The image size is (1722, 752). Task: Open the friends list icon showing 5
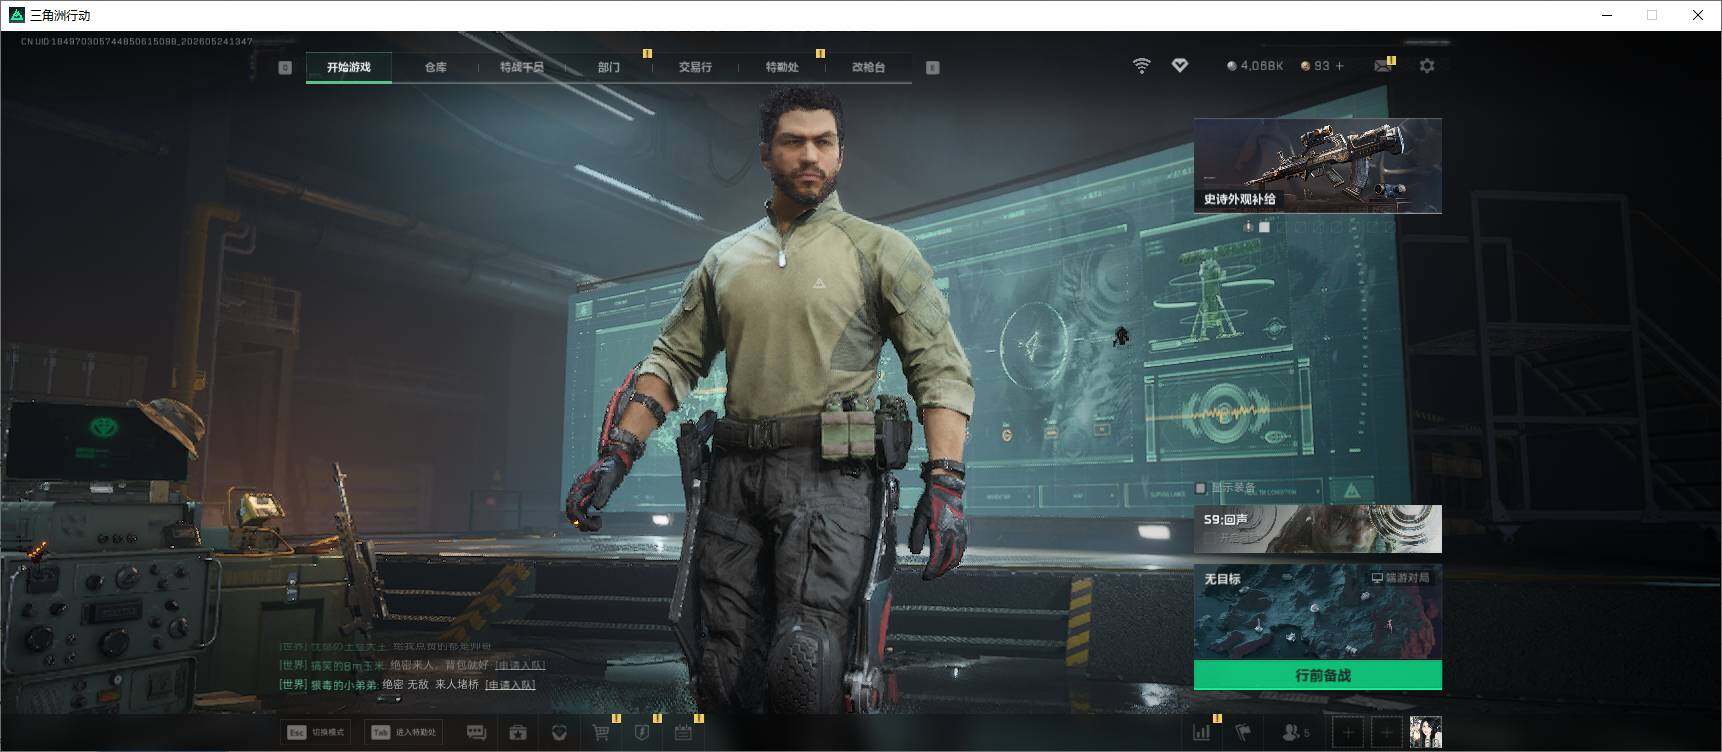point(1296,733)
